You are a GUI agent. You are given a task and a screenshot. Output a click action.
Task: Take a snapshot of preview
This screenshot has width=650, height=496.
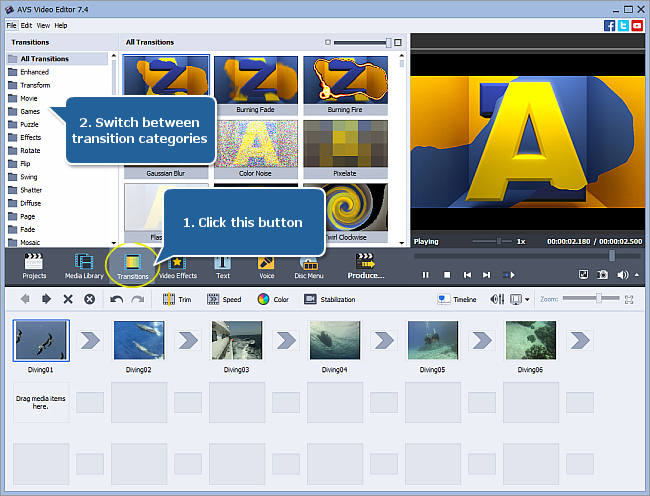click(602, 275)
